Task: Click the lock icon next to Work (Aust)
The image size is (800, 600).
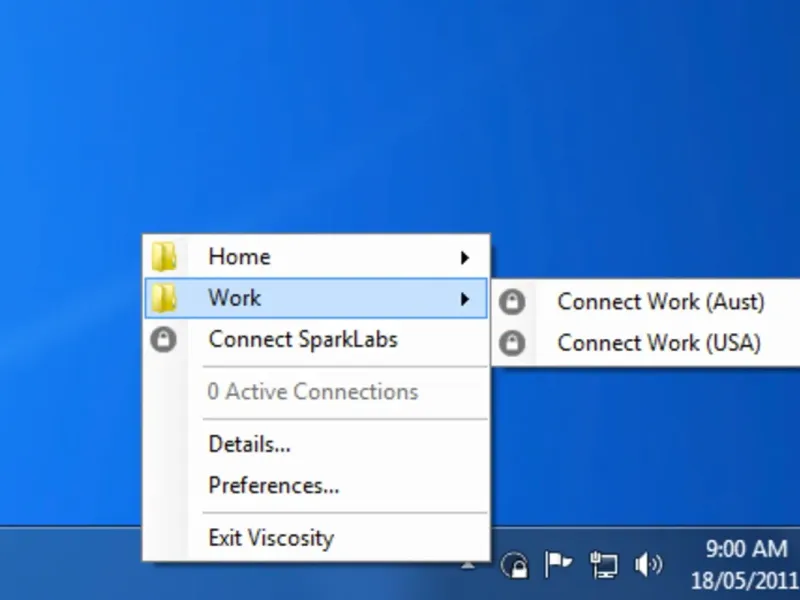Action: (512, 302)
